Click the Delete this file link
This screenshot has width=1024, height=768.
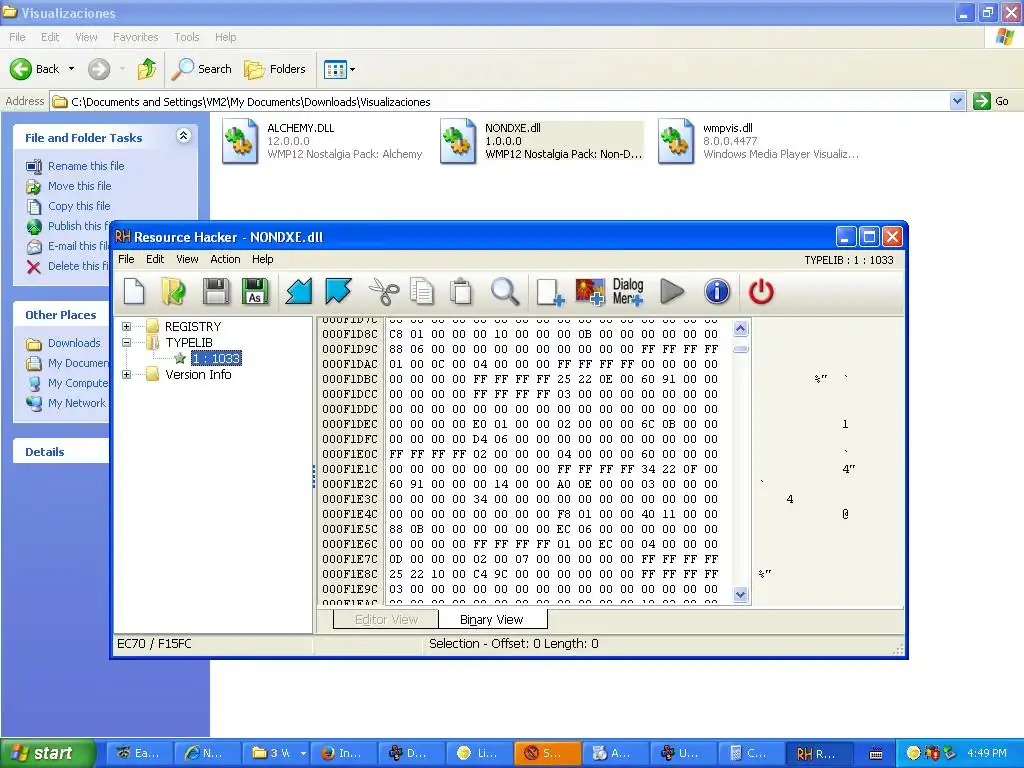click(x=78, y=266)
